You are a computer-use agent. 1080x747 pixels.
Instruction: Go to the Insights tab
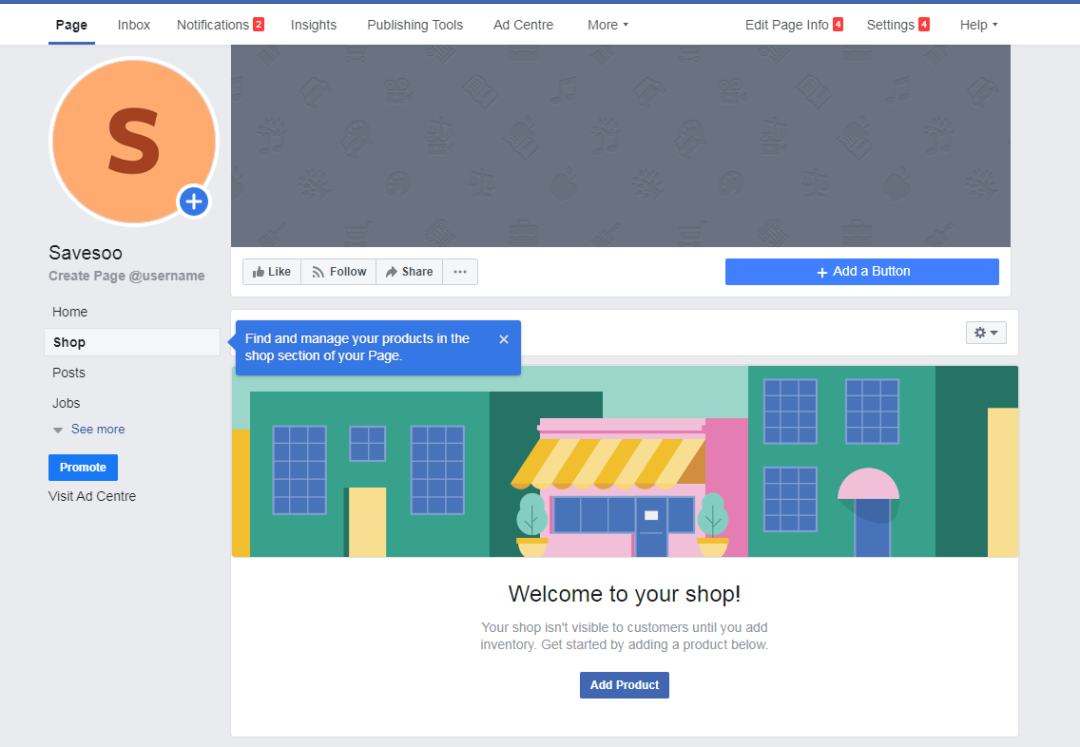(313, 25)
